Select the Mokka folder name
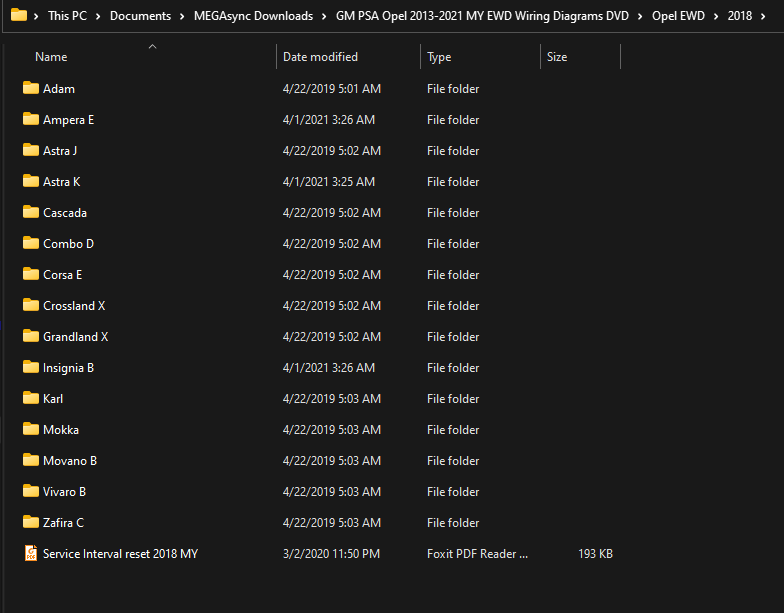The height and width of the screenshot is (613, 784). 61,430
